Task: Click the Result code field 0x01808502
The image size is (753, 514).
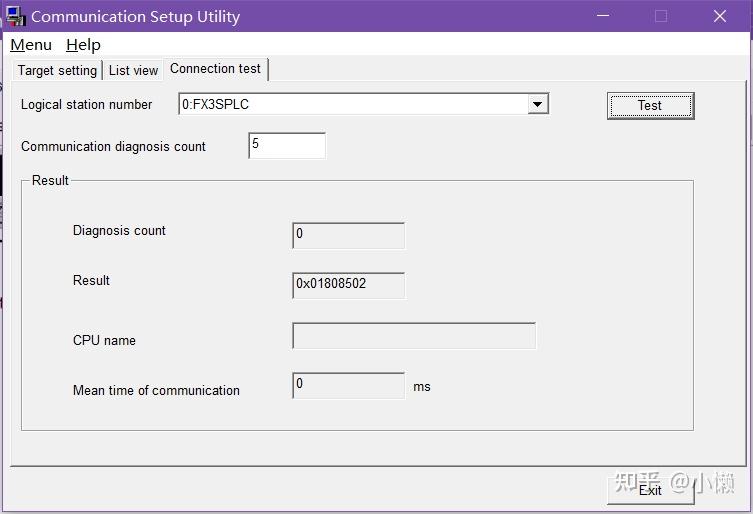Action: (x=348, y=285)
